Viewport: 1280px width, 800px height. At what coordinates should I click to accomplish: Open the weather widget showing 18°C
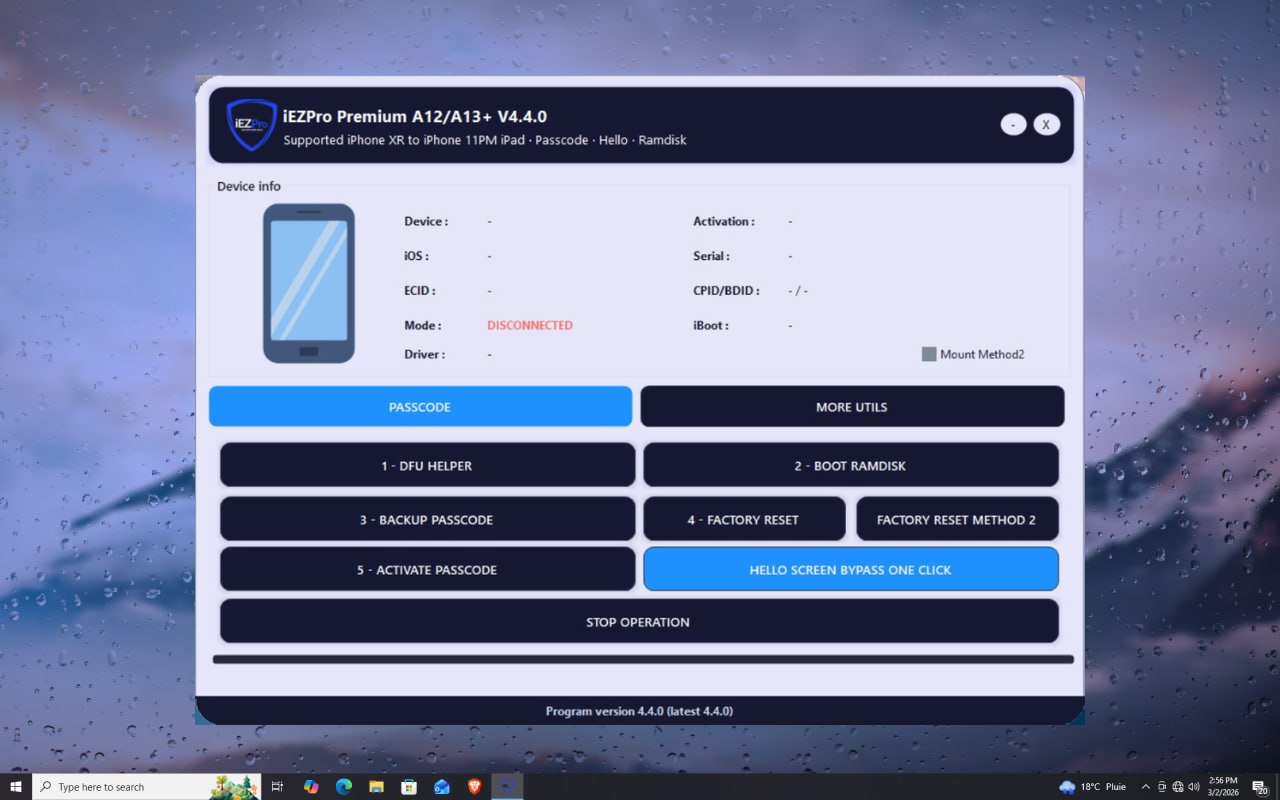coord(1095,787)
